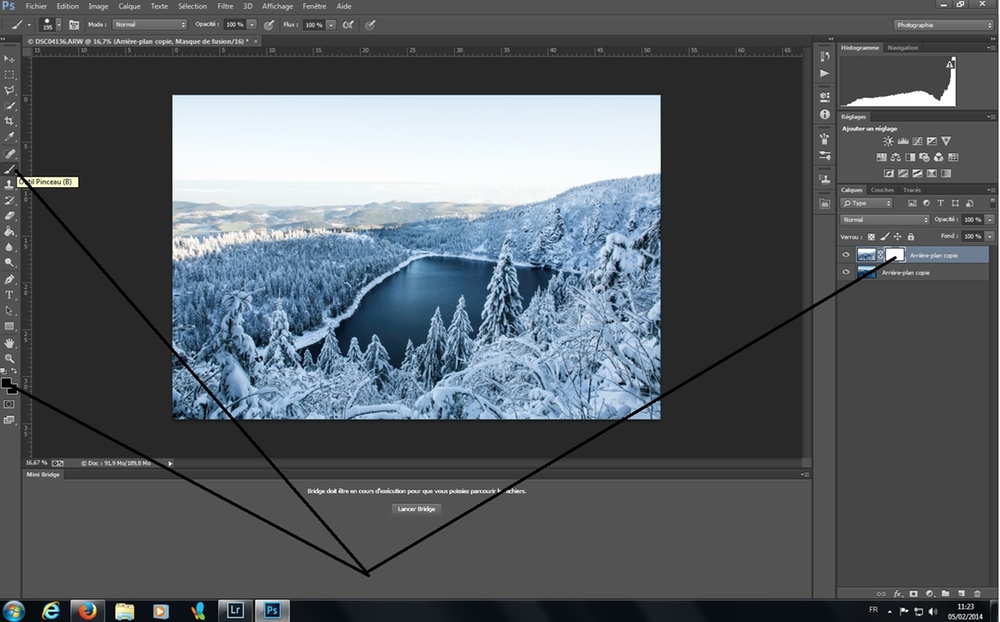Select the Rectangular Marquee tool
1000x622 pixels.
point(9,75)
